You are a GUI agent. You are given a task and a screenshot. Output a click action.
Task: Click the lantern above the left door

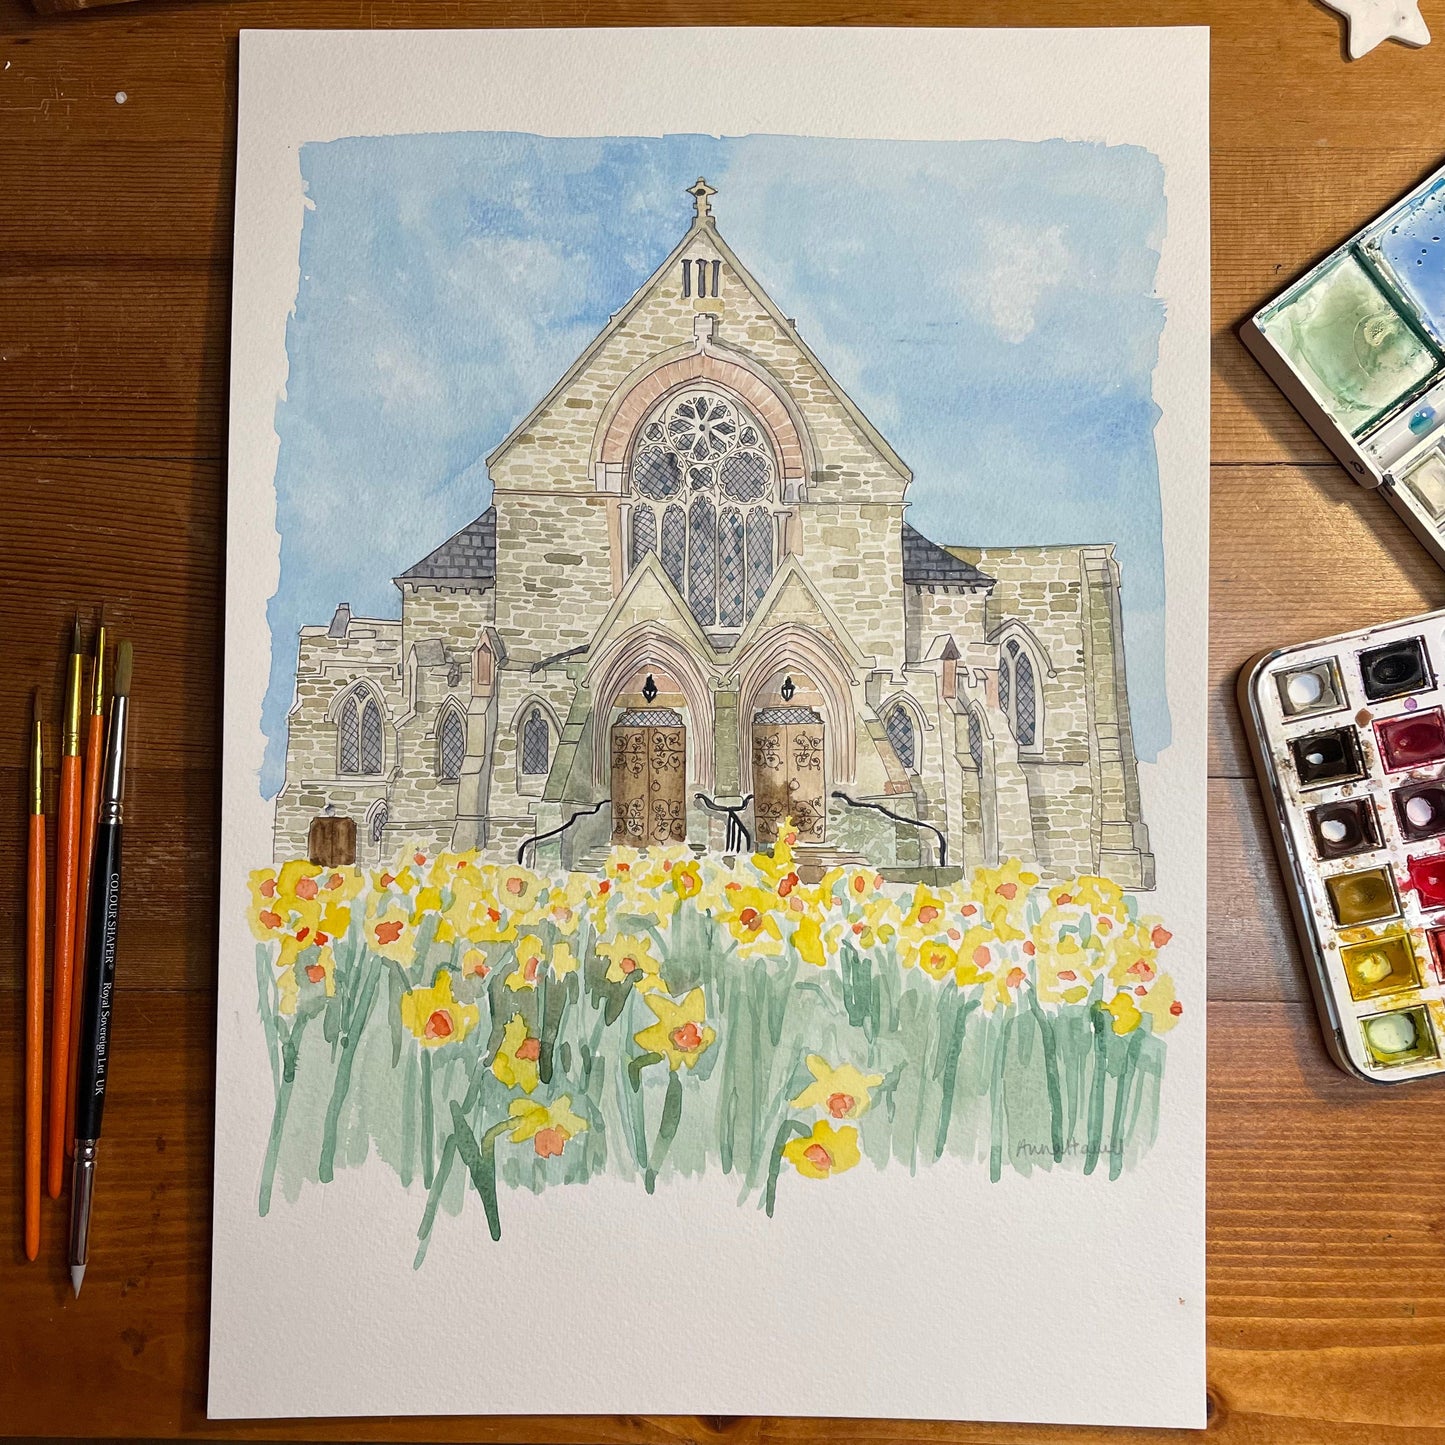[x=650, y=688]
